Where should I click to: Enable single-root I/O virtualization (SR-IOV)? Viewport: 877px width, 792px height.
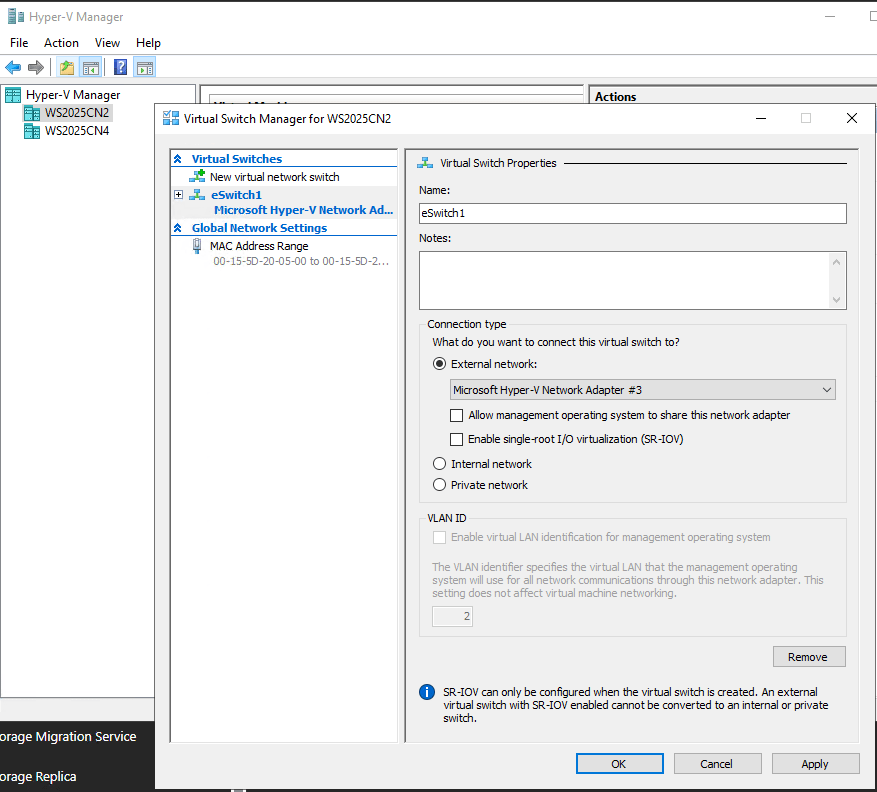(x=457, y=439)
